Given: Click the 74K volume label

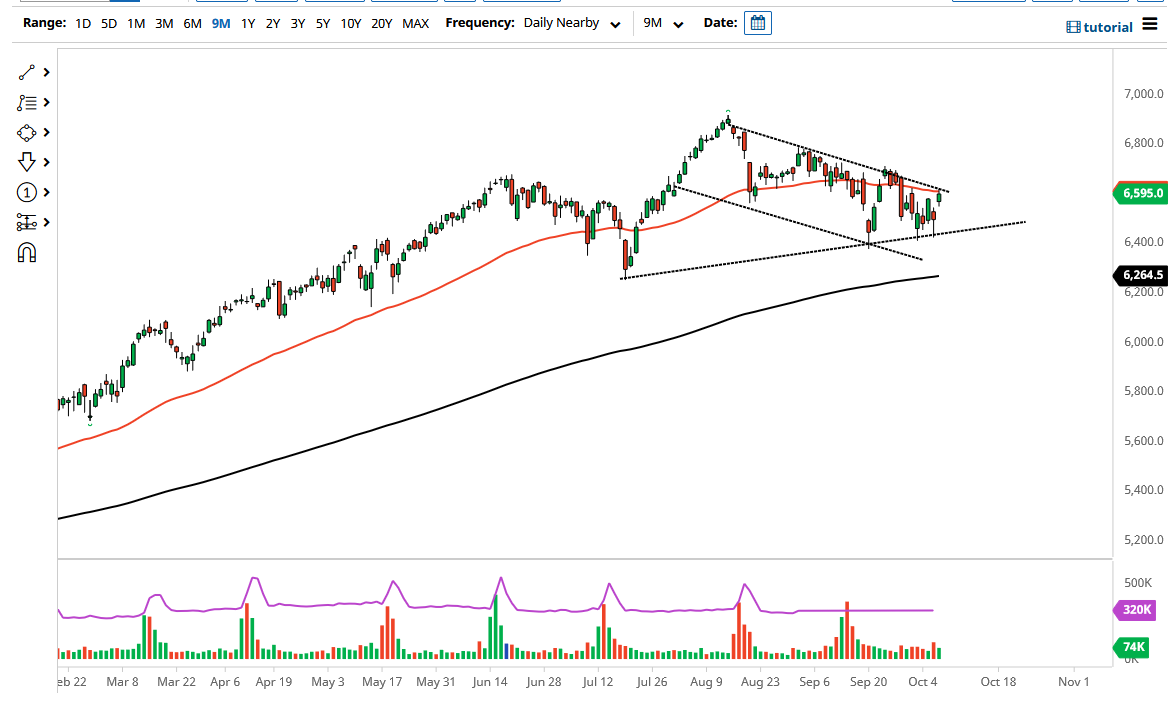Looking at the screenshot, I should click(x=1133, y=646).
